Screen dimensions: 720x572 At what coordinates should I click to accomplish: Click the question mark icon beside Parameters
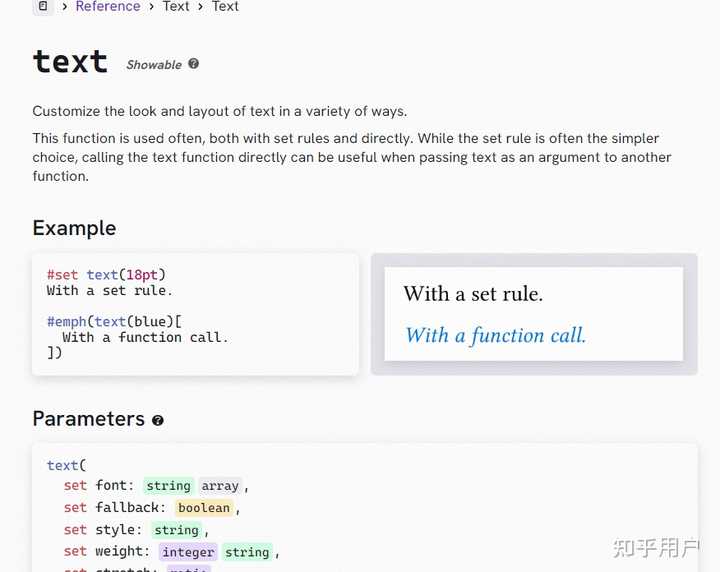[158, 421]
